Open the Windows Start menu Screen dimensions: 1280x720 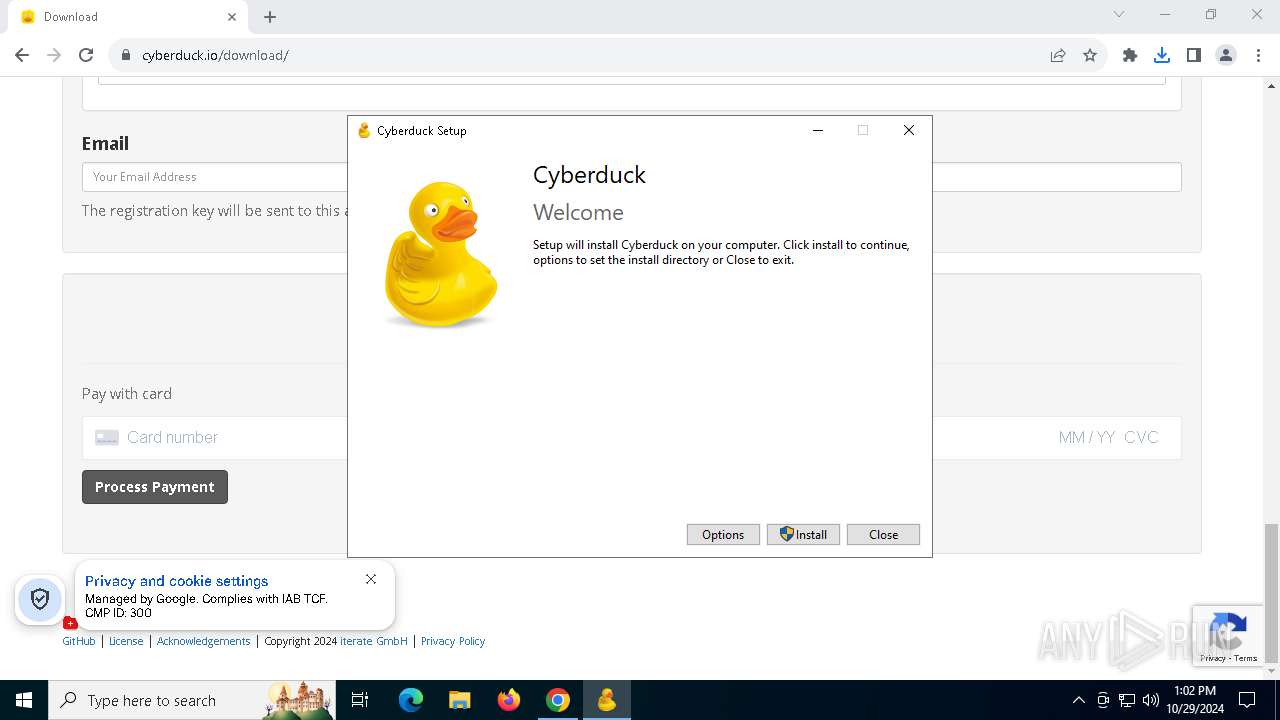[24, 700]
